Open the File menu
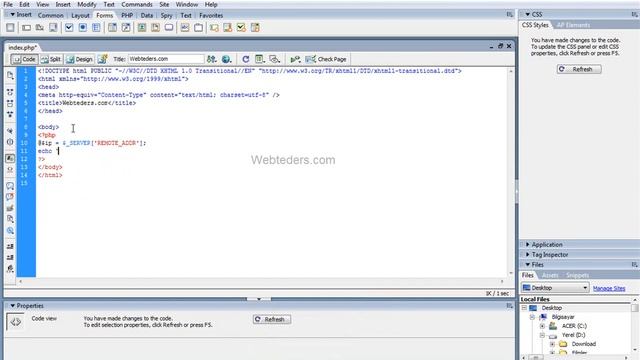This screenshot has width=640, height=360. click(x=8, y=4)
